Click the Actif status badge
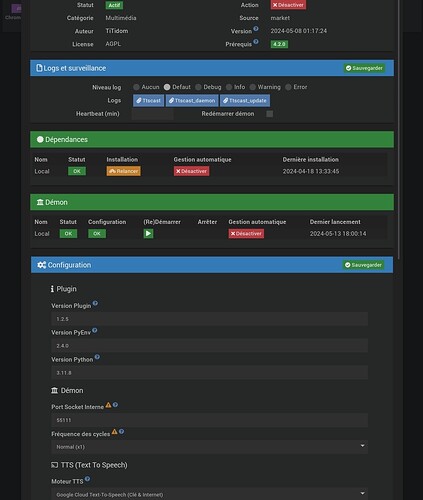This screenshot has width=423, height=500. pyautogui.click(x=114, y=5)
